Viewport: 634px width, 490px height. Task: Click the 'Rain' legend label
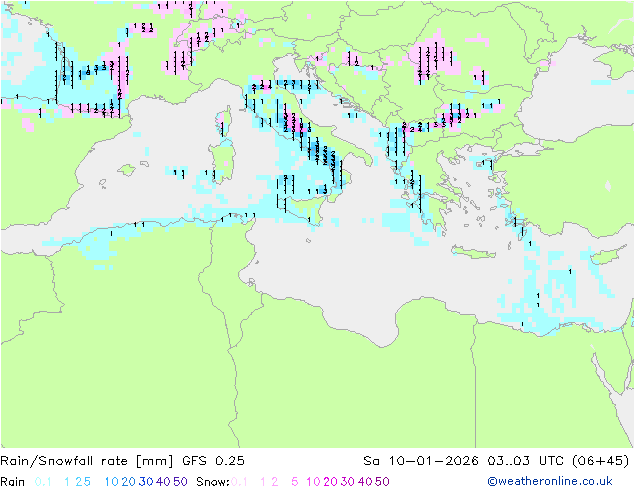[x=13, y=482]
